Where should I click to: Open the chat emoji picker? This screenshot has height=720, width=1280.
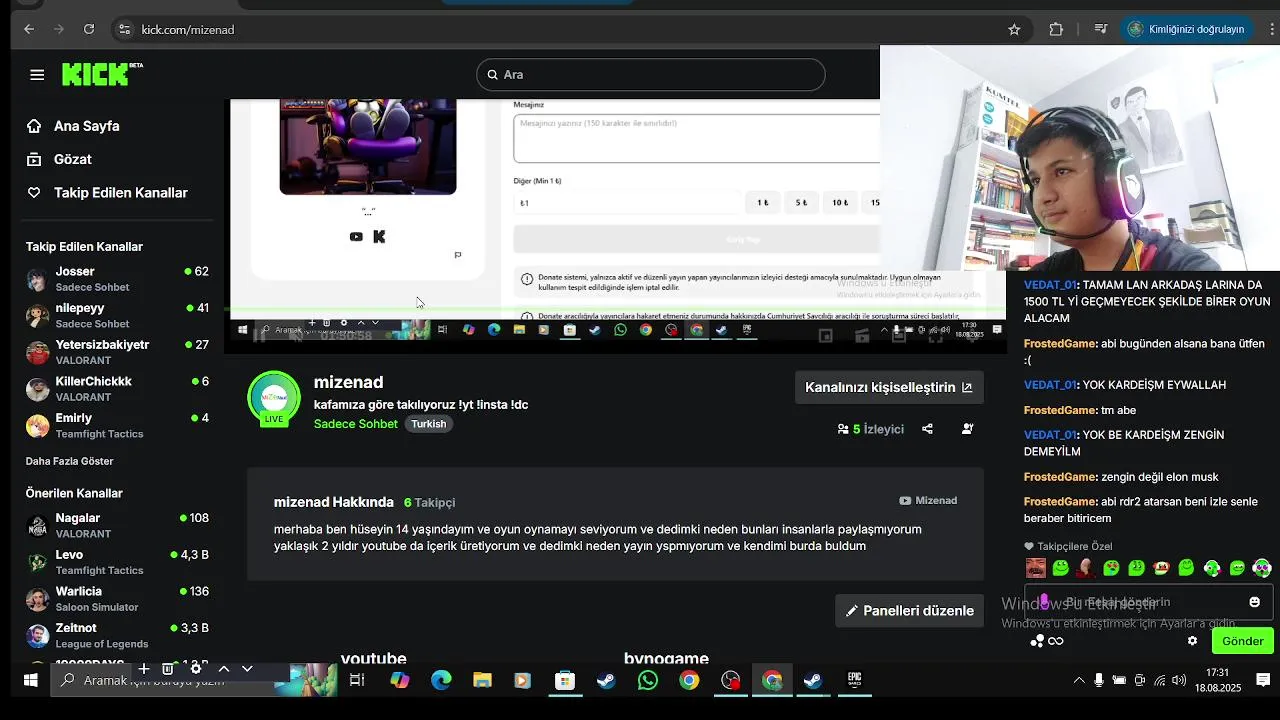click(1255, 602)
